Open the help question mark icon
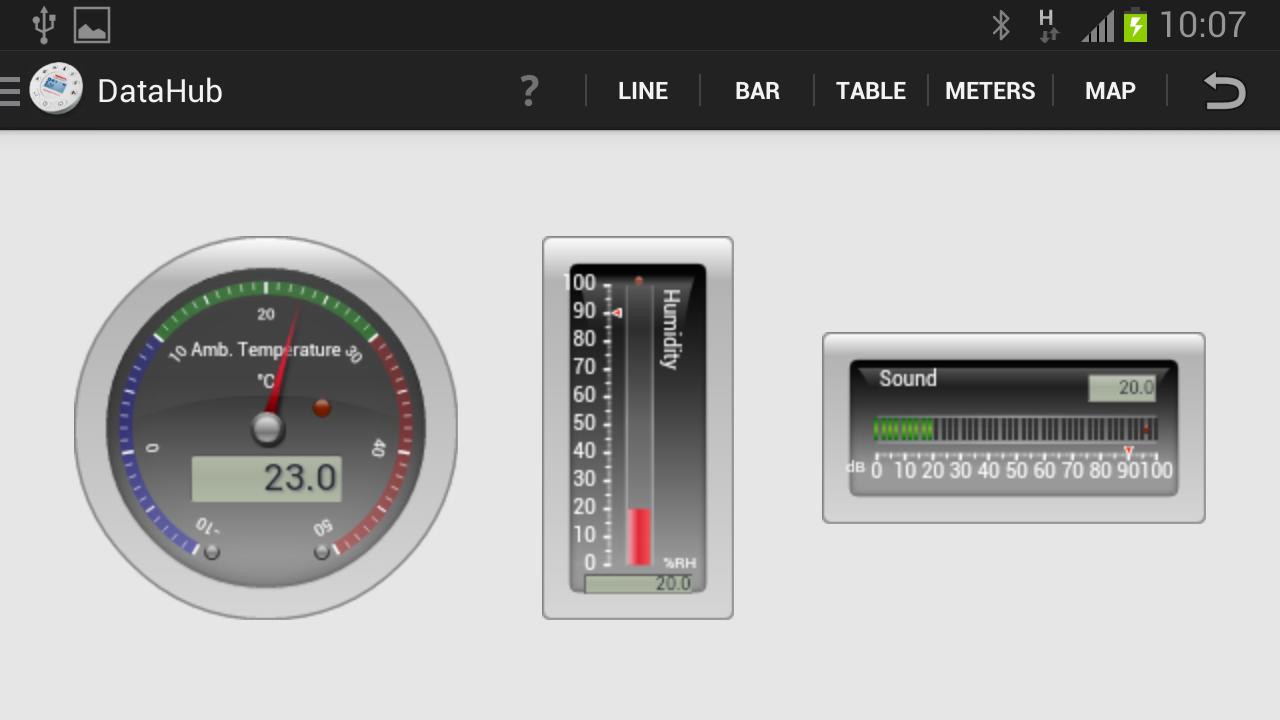 [529, 91]
